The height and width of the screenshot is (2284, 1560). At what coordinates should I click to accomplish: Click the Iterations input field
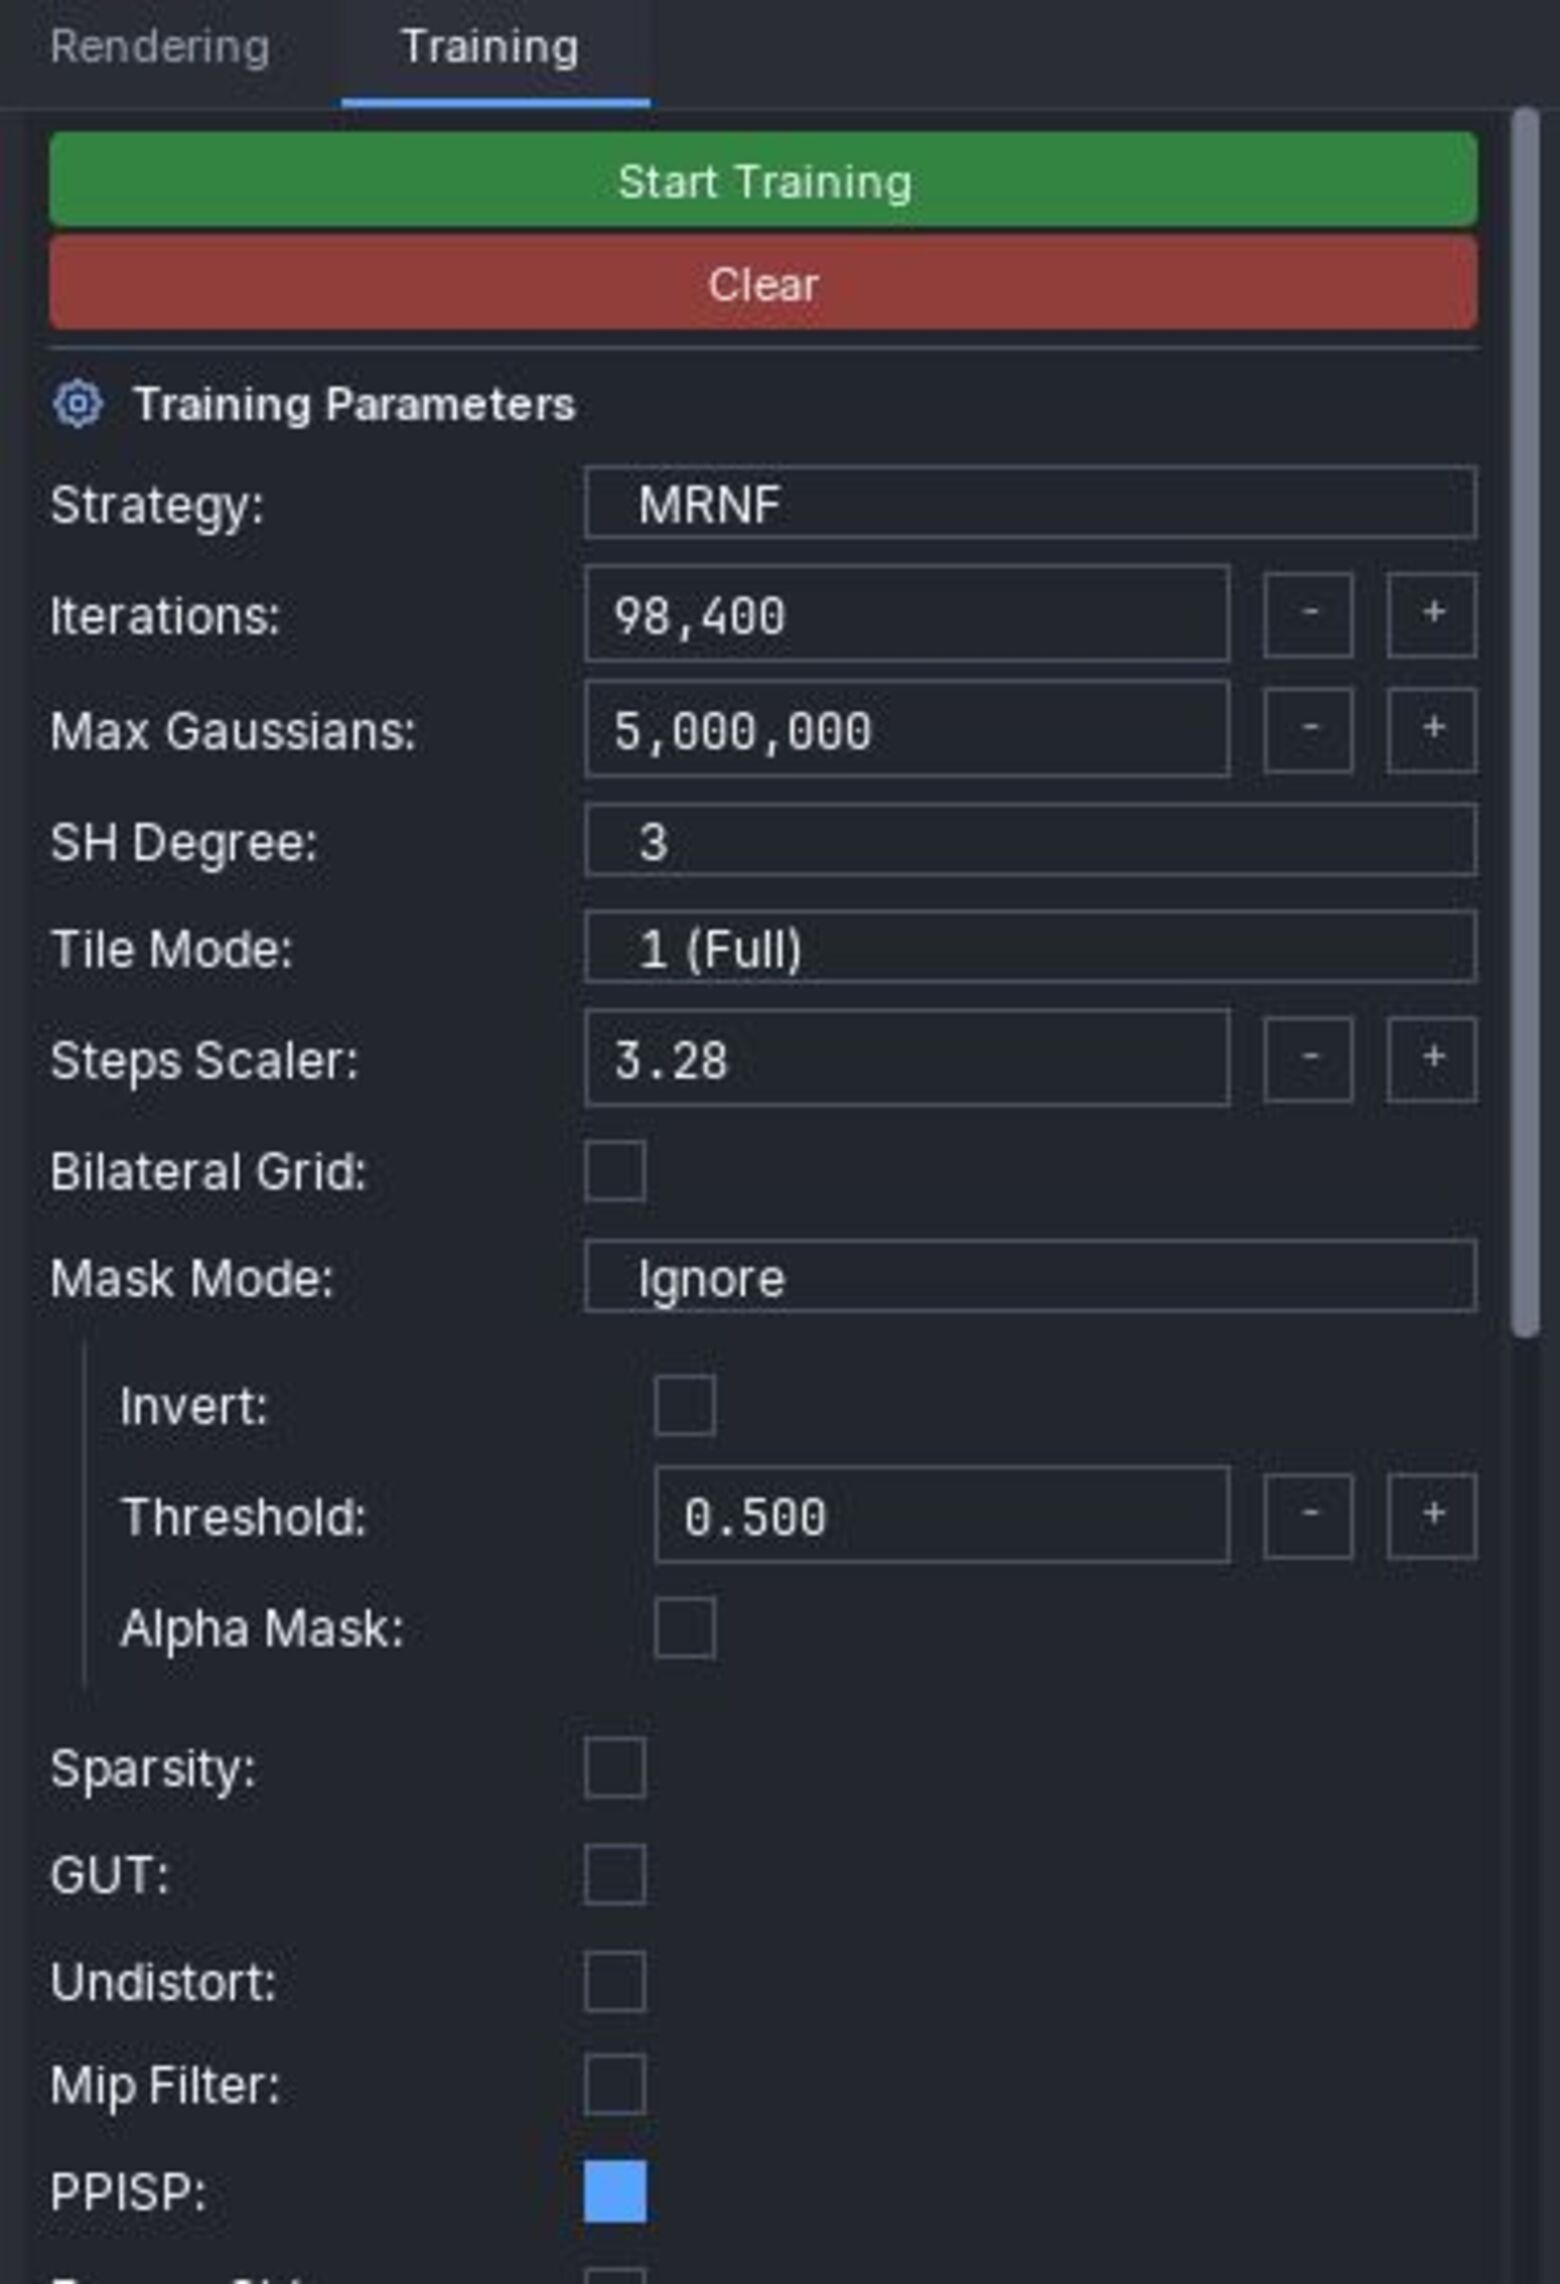[x=906, y=614]
